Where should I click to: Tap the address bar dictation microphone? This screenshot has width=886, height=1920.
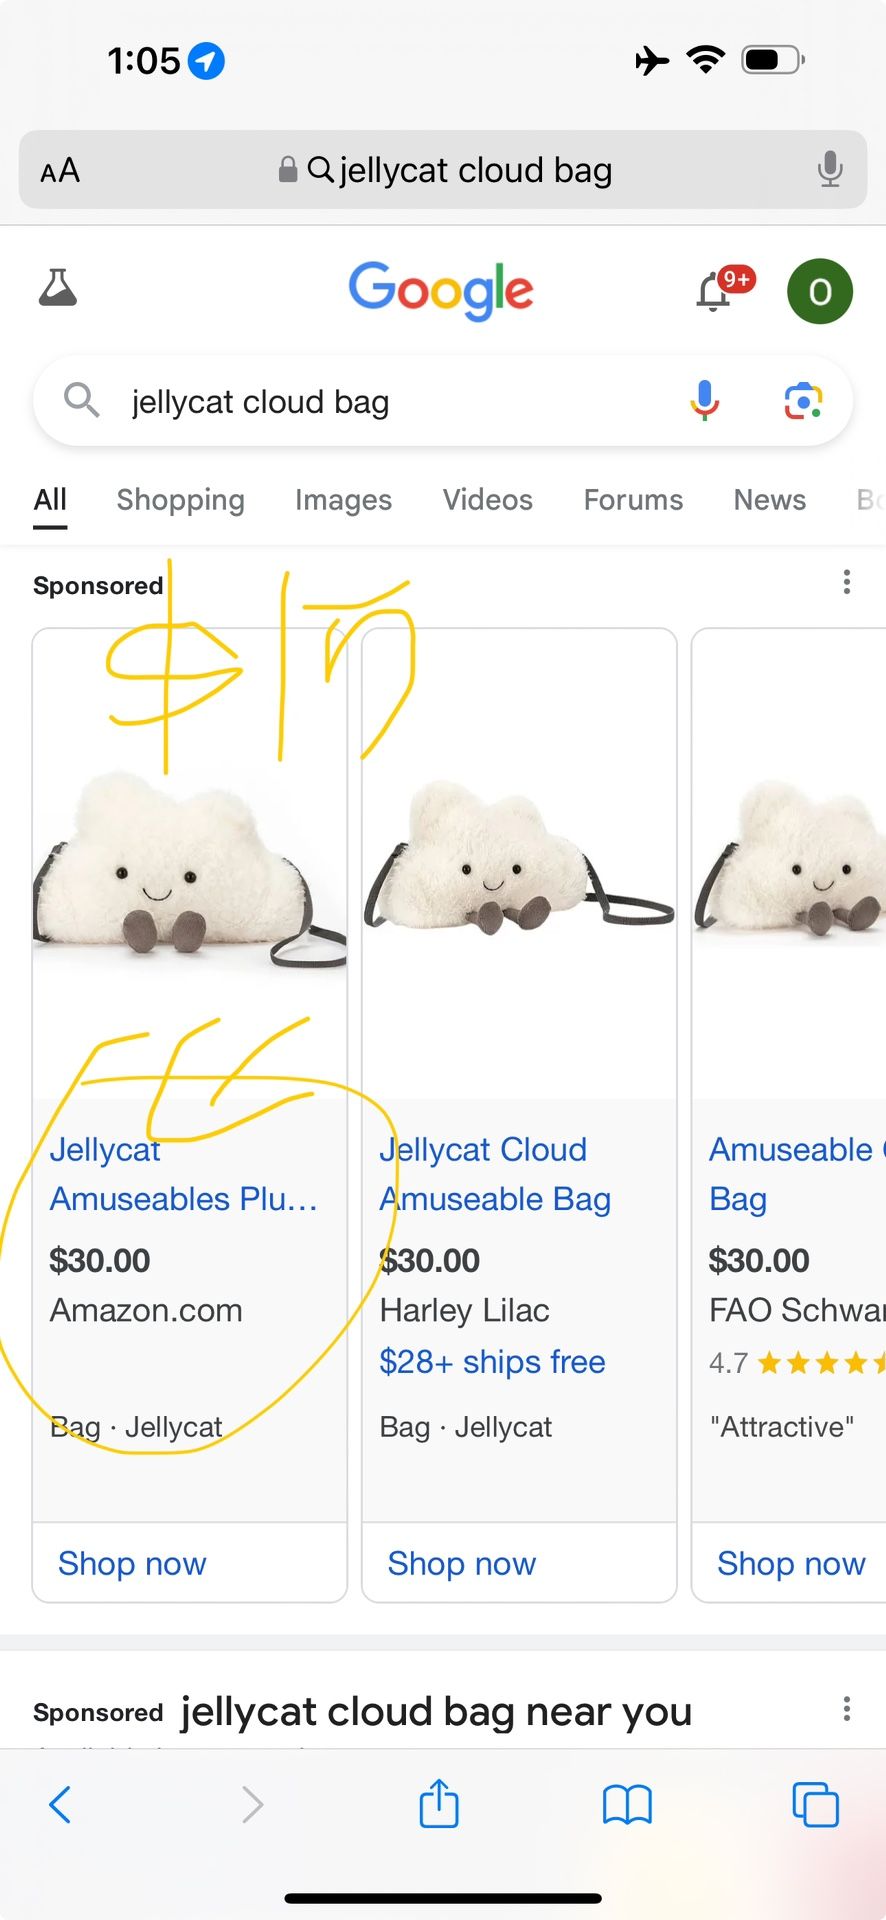[829, 170]
